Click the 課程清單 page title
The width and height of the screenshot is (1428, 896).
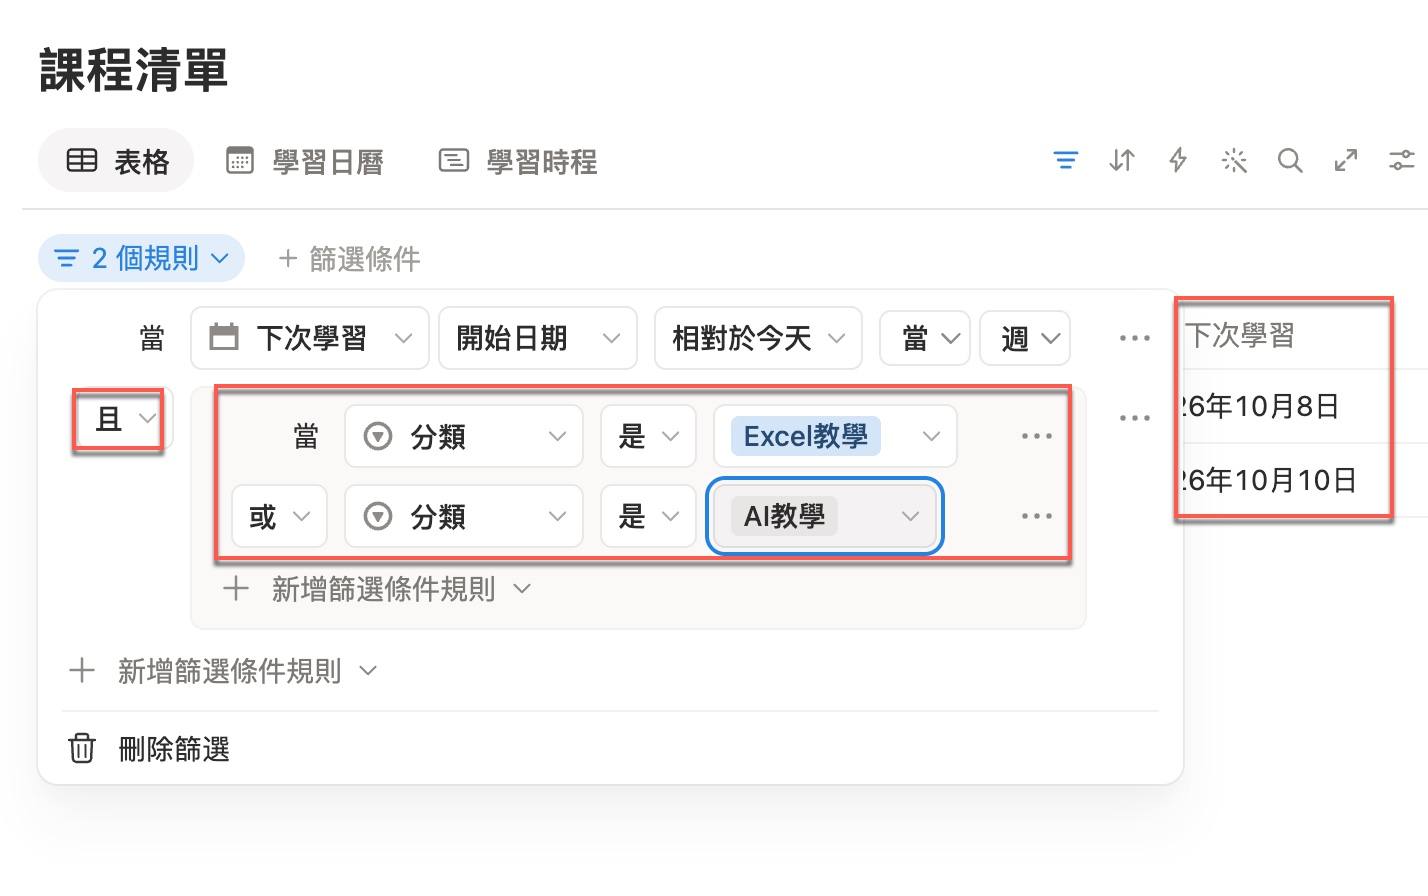tap(134, 70)
